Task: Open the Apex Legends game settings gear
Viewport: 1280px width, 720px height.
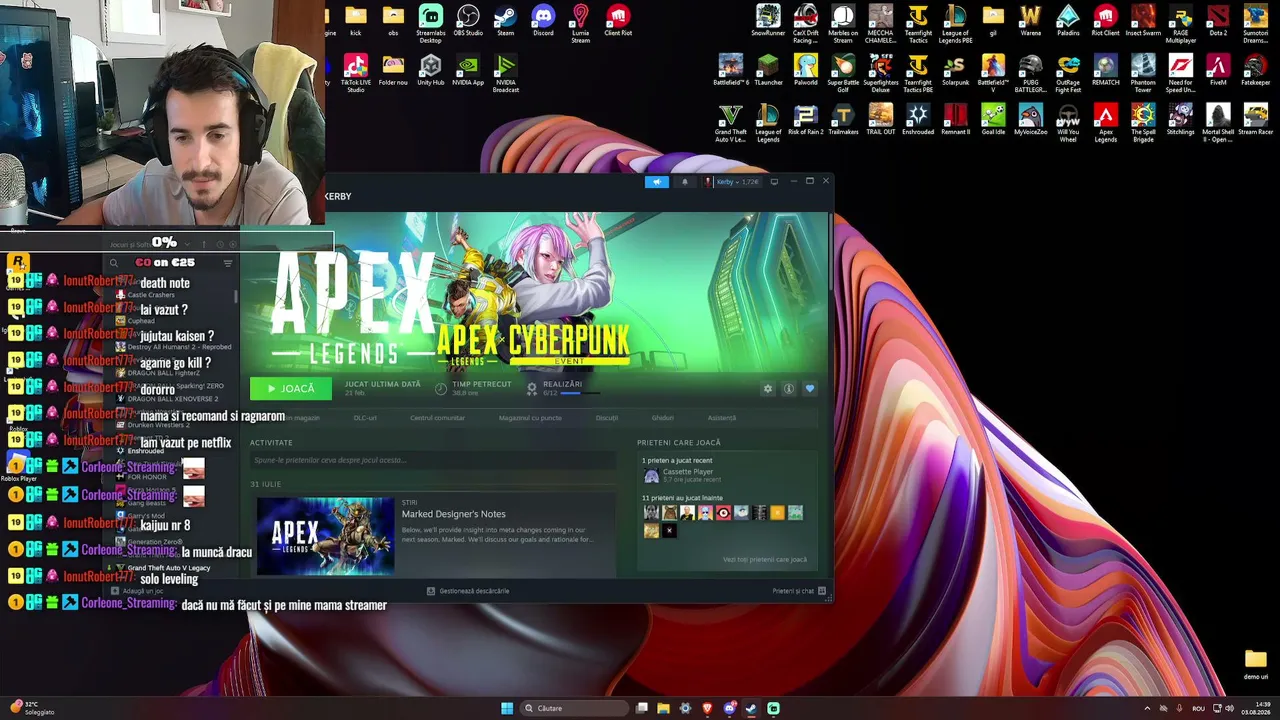Action: point(767,389)
